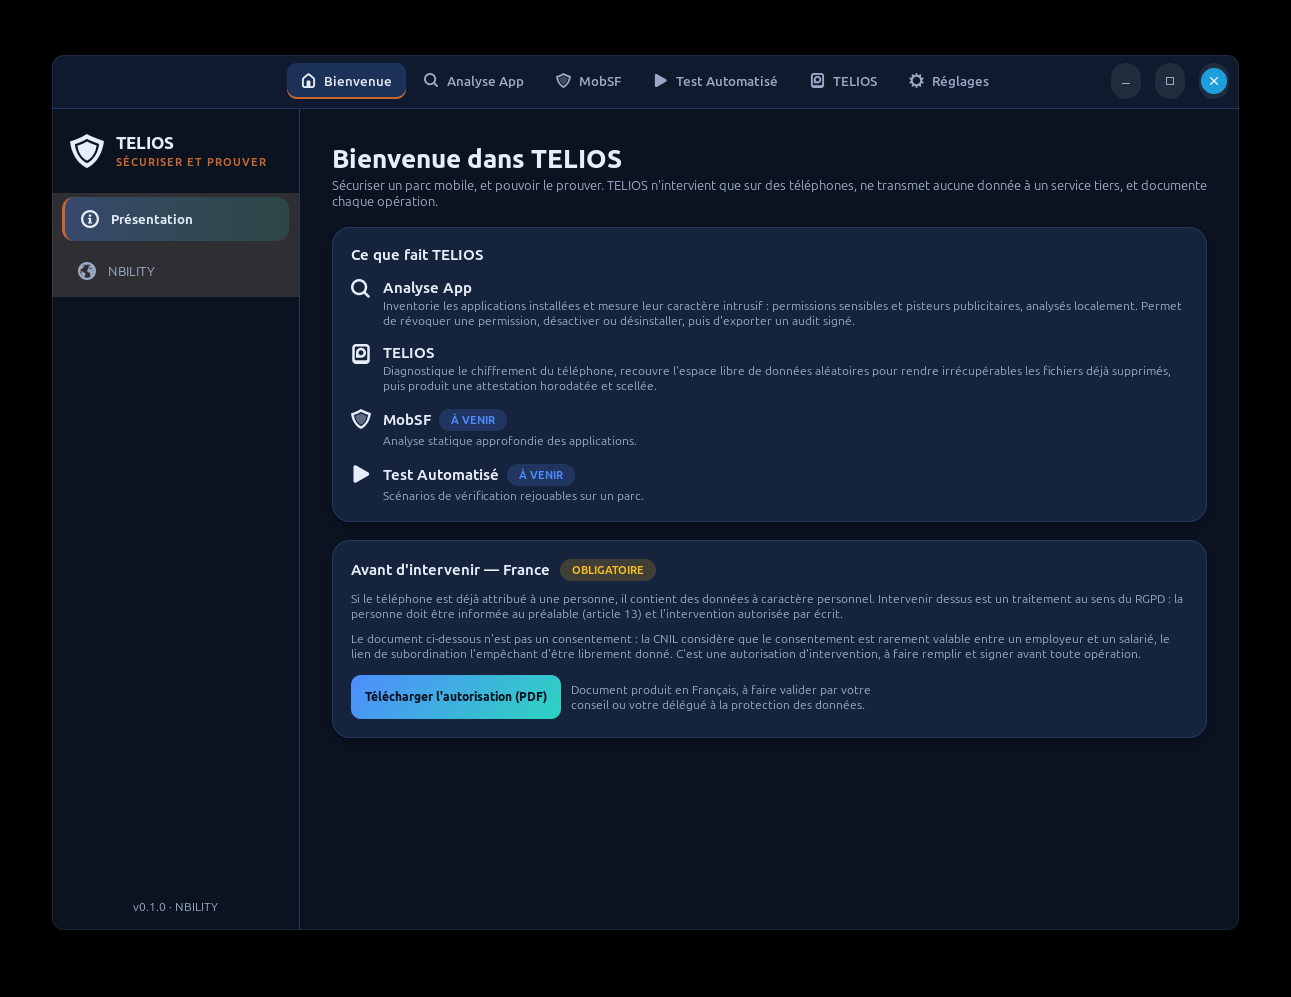This screenshot has height=997, width=1291.
Task: Click the disk icon in TELIOS tab
Action: coord(817,80)
